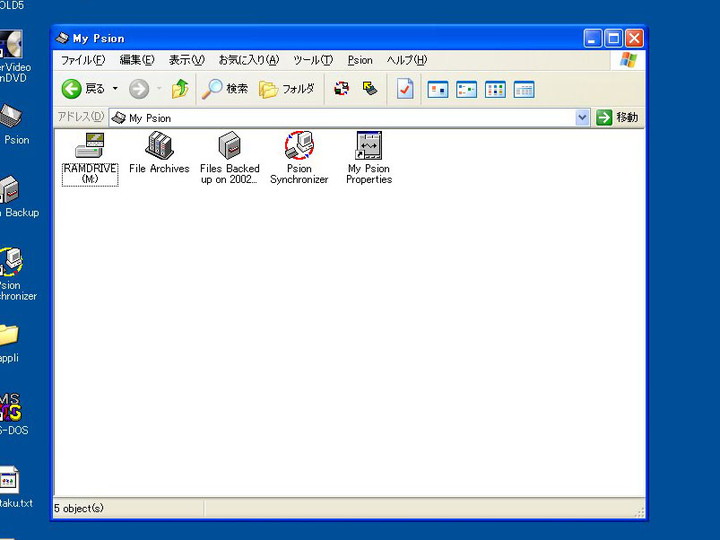Click the green Back arrow button
The width and height of the screenshot is (720, 540).
(x=72, y=89)
